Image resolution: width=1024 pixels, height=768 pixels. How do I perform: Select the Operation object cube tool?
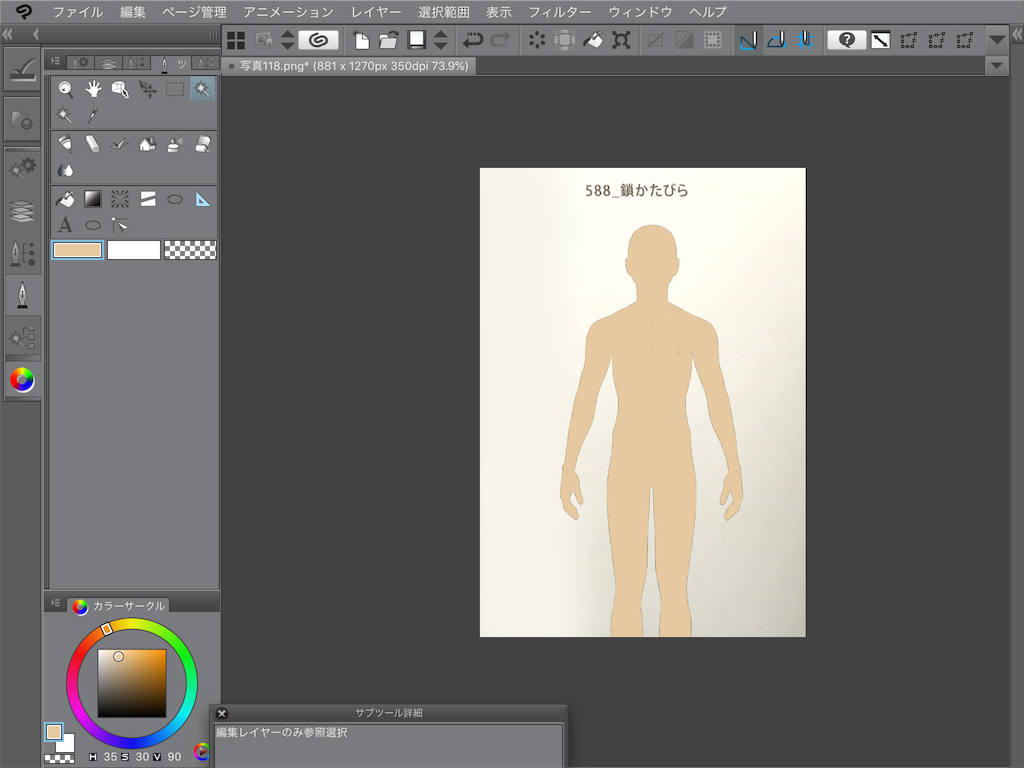pyautogui.click(x=120, y=89)
